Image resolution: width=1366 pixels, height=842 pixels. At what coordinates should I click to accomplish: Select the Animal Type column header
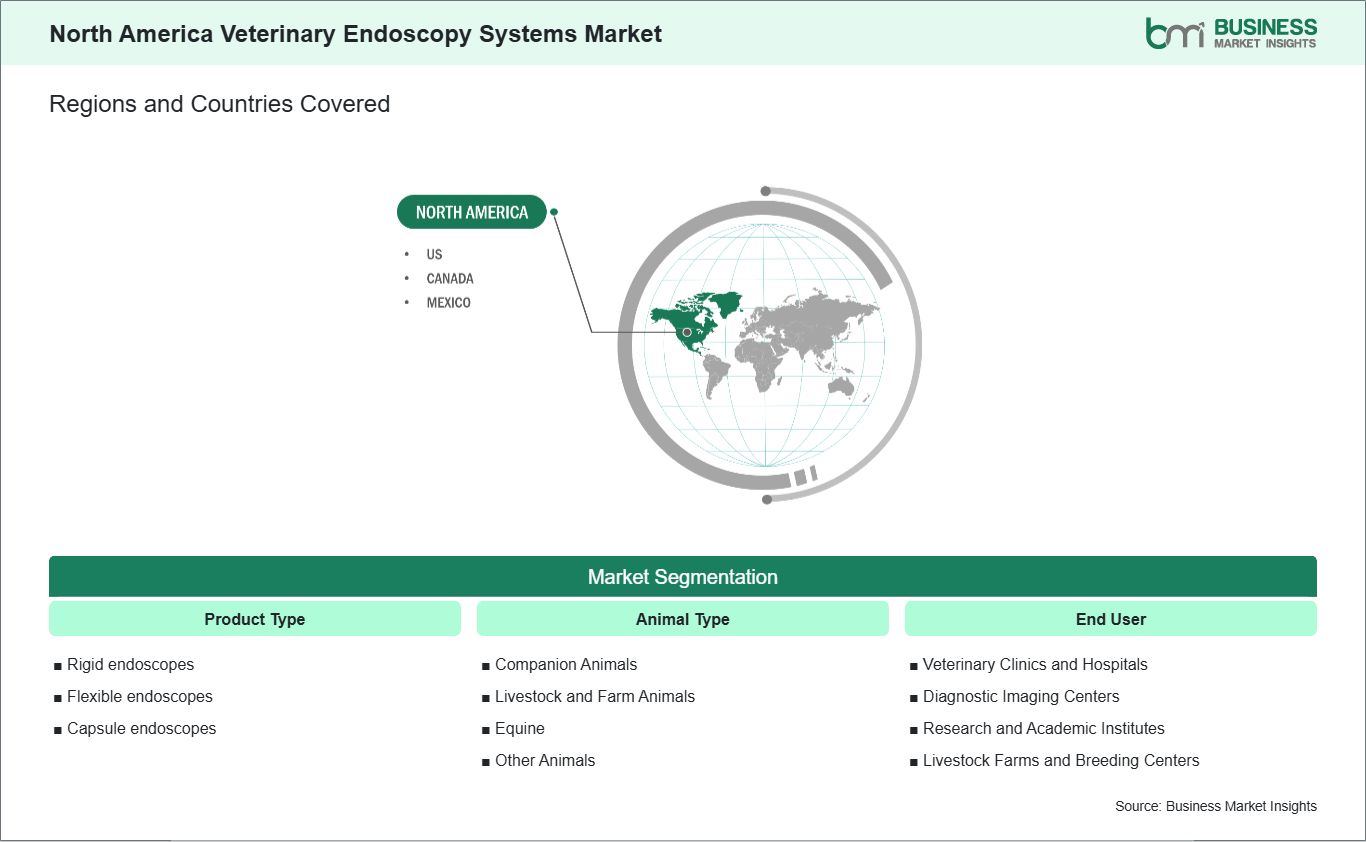pyautogui.click(x=683, y=619)
